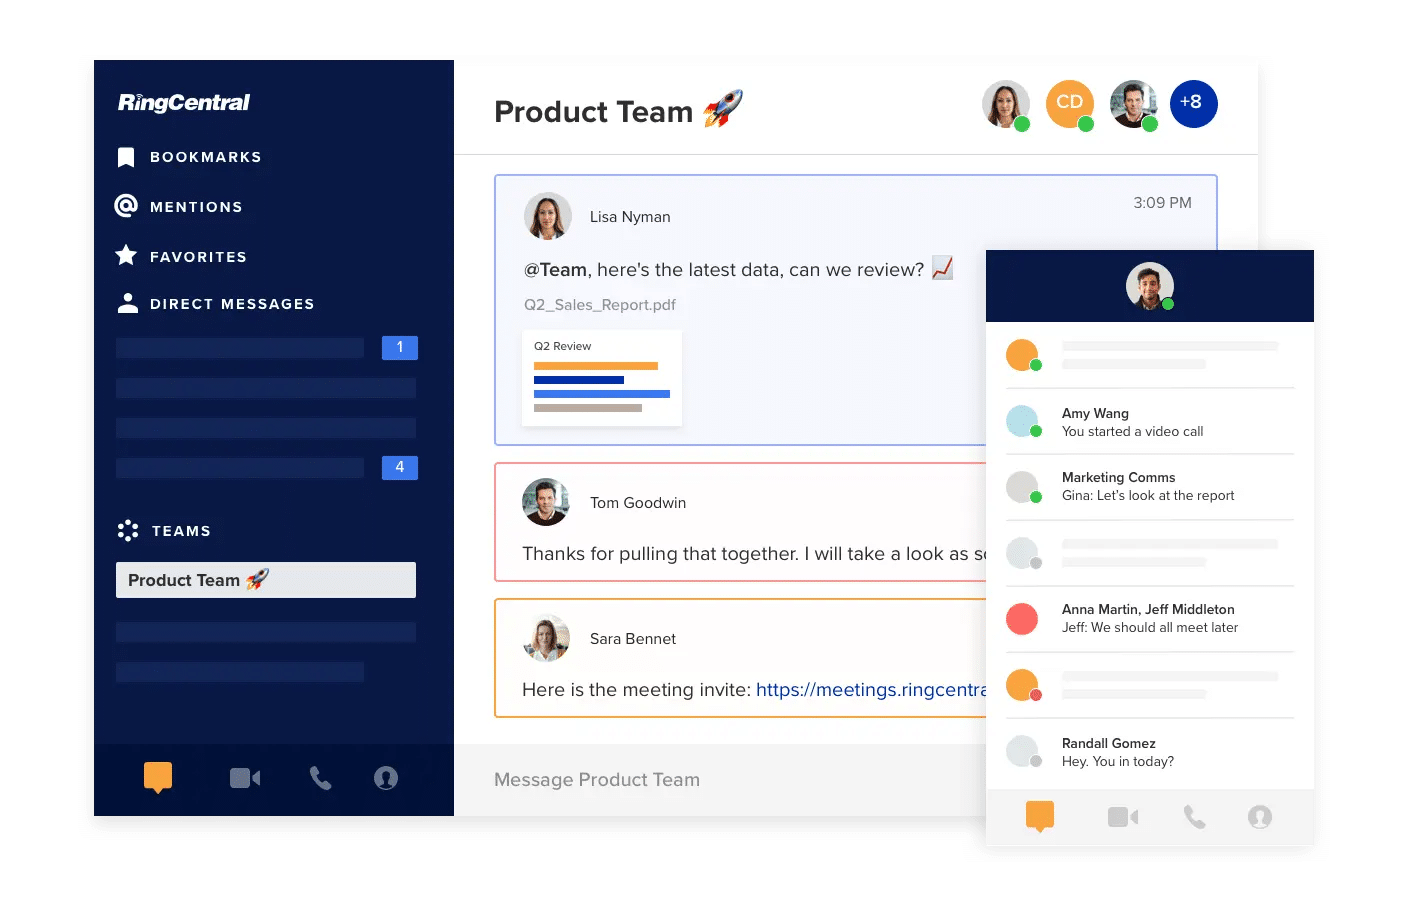Open the meetings.ringcentral invite link
Image resolution: width=1408 pixels, height=906 pixels.
(870, 690)
